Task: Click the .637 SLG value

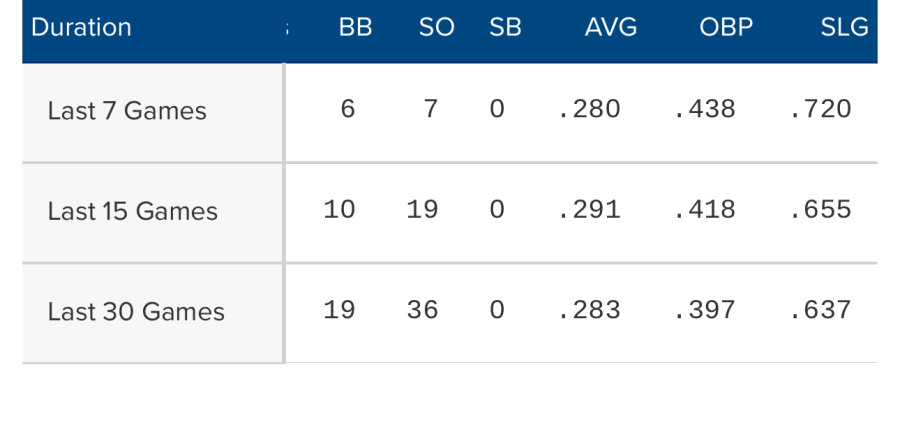Action: (820, 310)
